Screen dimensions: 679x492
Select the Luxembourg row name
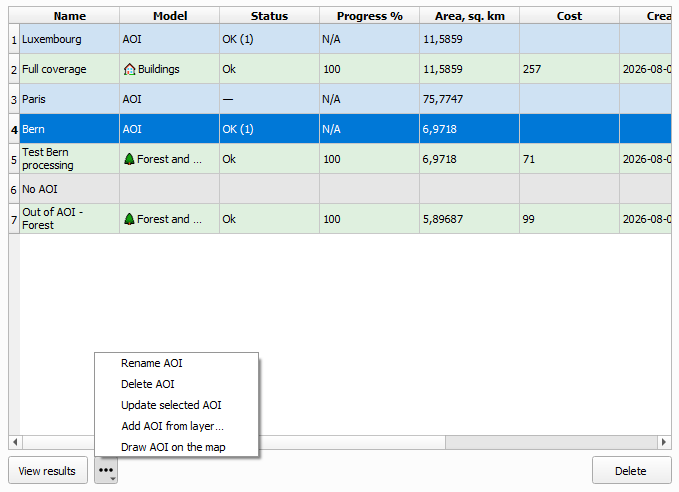click(x=52, y=39)
